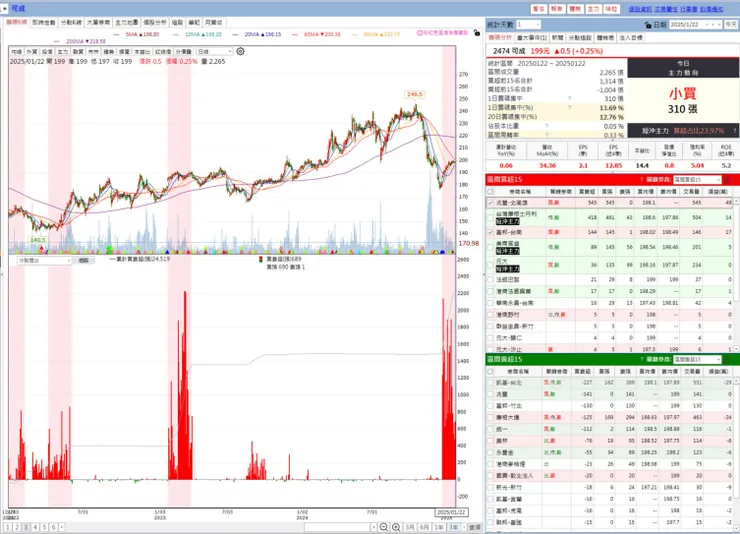The width and height of the screenshot is (740, 534).
Task: Toggle checkbox for 凱基-台北 sell row
Action: [491, 383]
